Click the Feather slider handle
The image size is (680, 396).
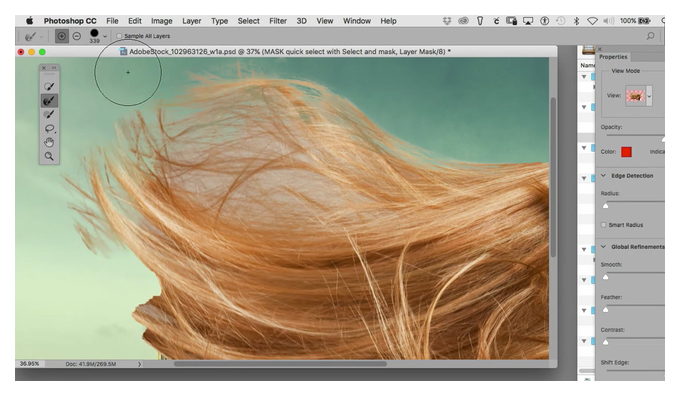[606, 309]
